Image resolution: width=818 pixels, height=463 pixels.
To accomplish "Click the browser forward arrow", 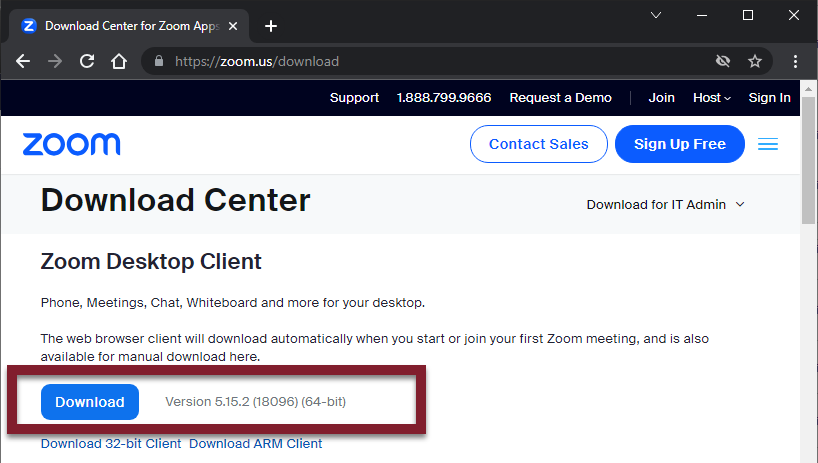I will [55, 61].
